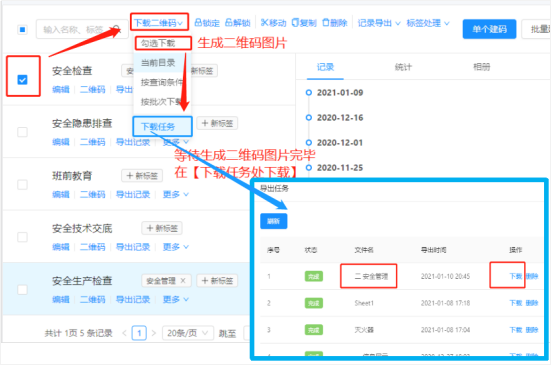Screen dimensions: 551x365
Task: Click 二维码 link under 安全检查
Action: (92, 90)
